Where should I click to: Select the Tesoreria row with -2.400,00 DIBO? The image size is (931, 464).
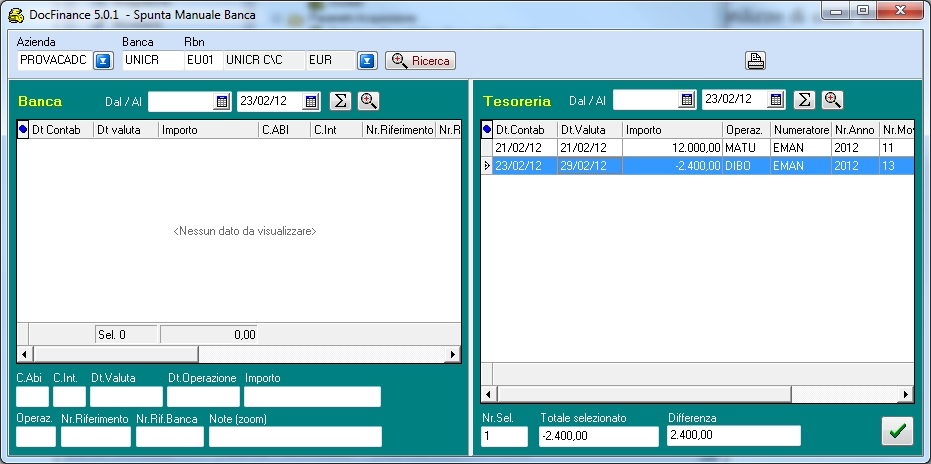[698, 166]
